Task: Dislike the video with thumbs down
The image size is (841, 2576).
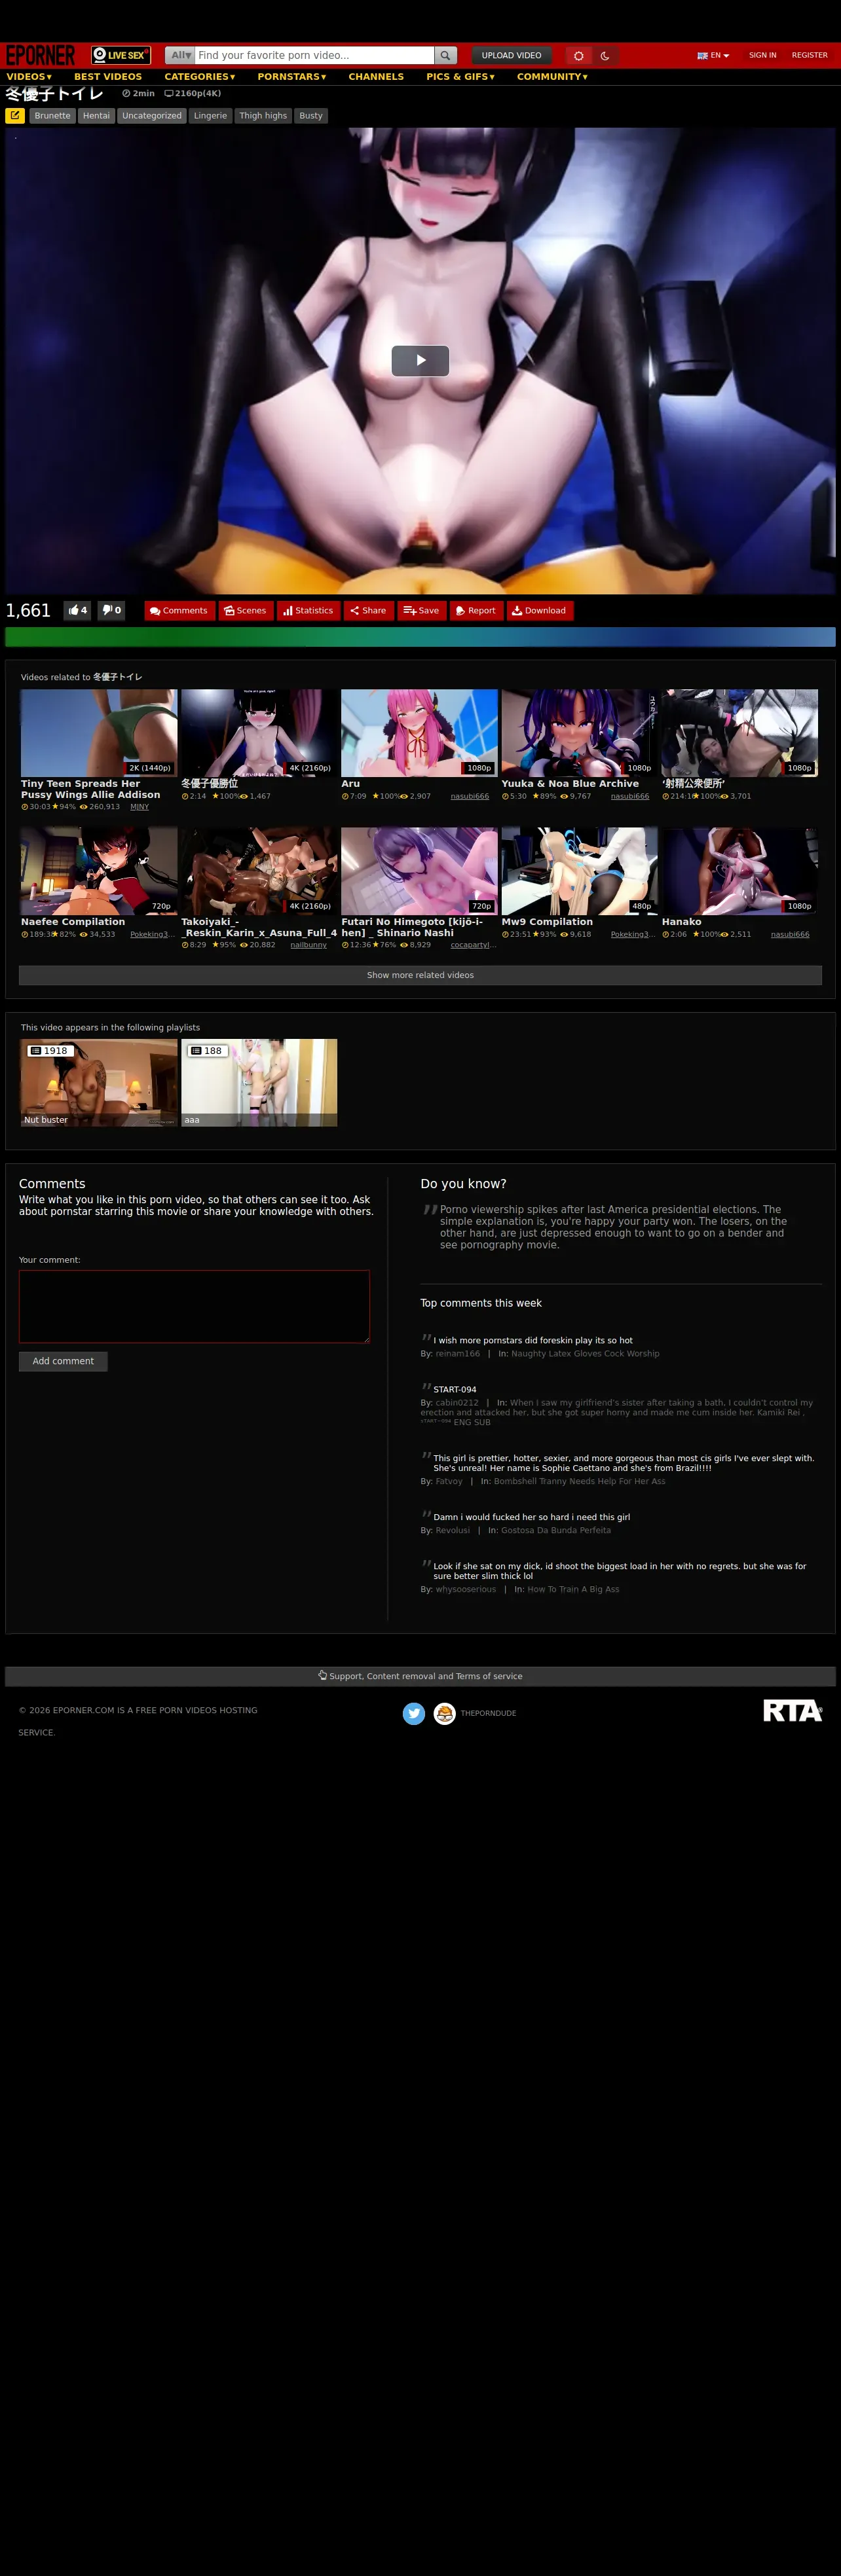Action: (111, 610)
